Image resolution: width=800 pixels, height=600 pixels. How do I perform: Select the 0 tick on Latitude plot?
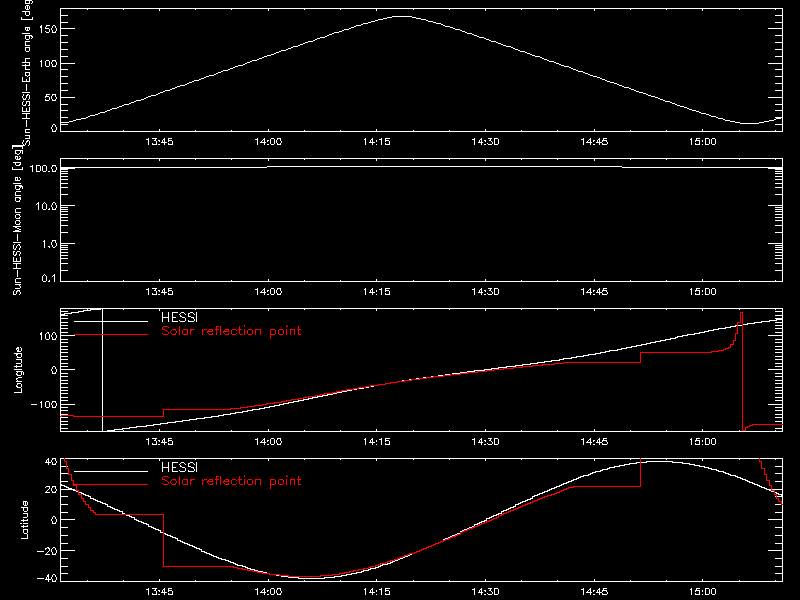pyautogui.click(x=54, y=520)
